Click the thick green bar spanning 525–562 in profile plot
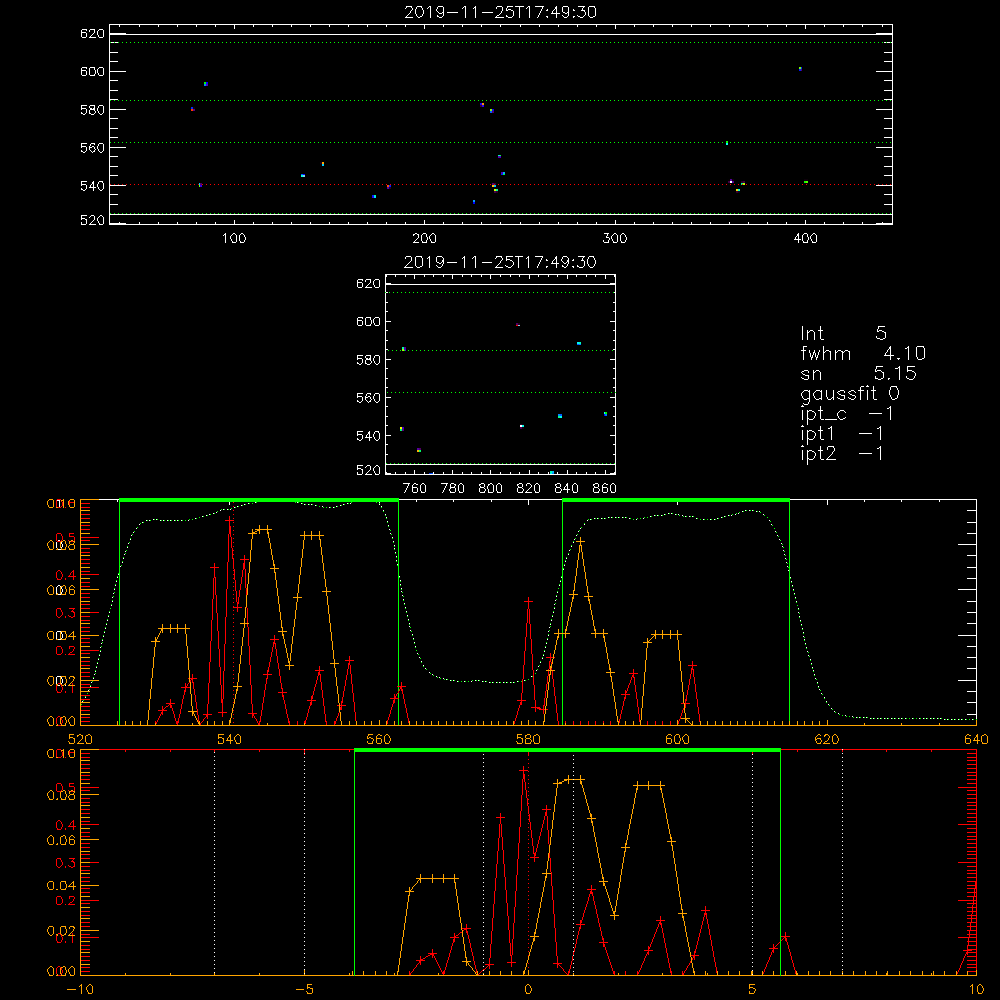Image resolution: width=1000 pixels, height=1000 pixels. 259,500
